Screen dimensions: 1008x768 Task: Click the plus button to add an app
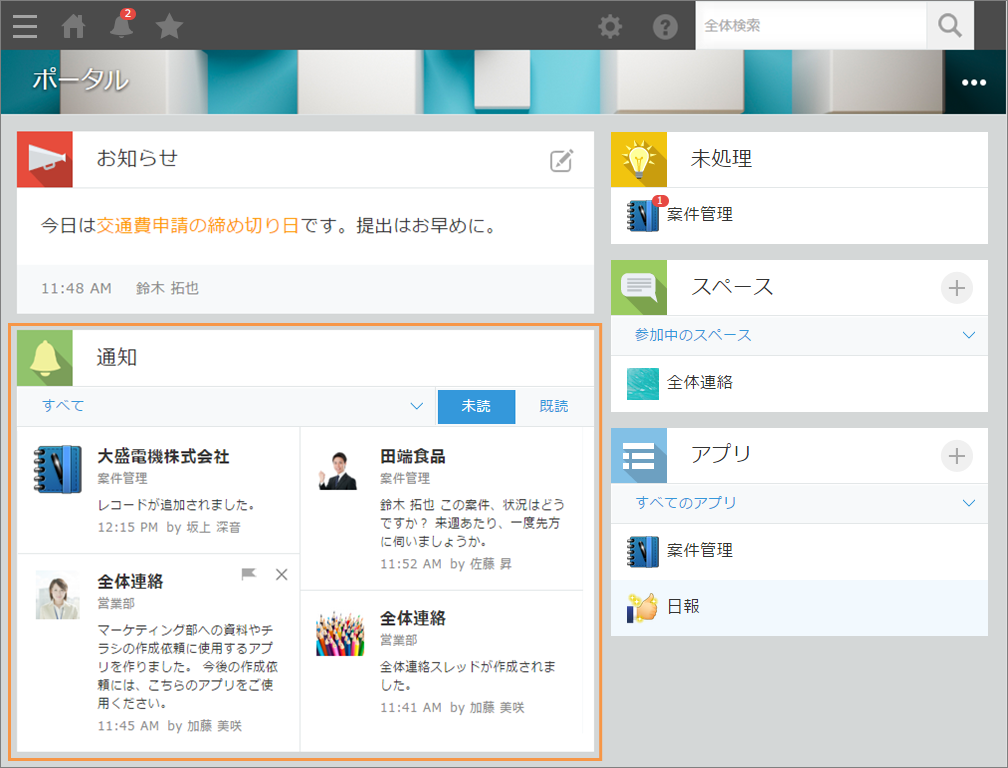tap(956, 455)
